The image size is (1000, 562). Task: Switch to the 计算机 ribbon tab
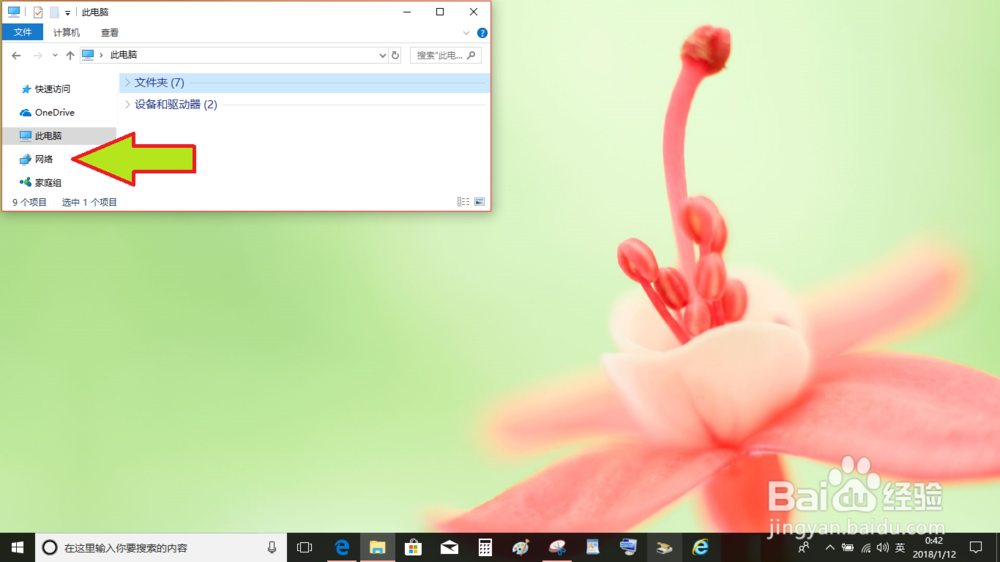tap(66, 33)
